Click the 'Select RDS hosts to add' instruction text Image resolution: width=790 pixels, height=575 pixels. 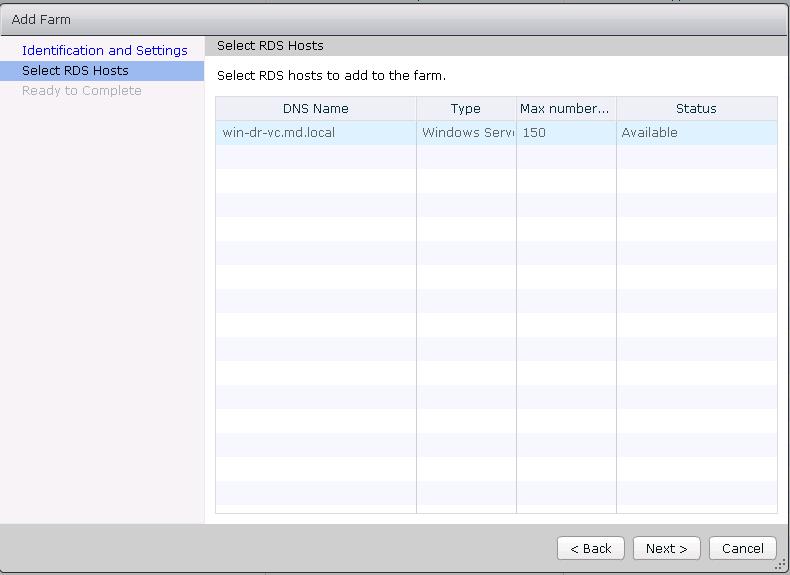(x=331, y=75)
